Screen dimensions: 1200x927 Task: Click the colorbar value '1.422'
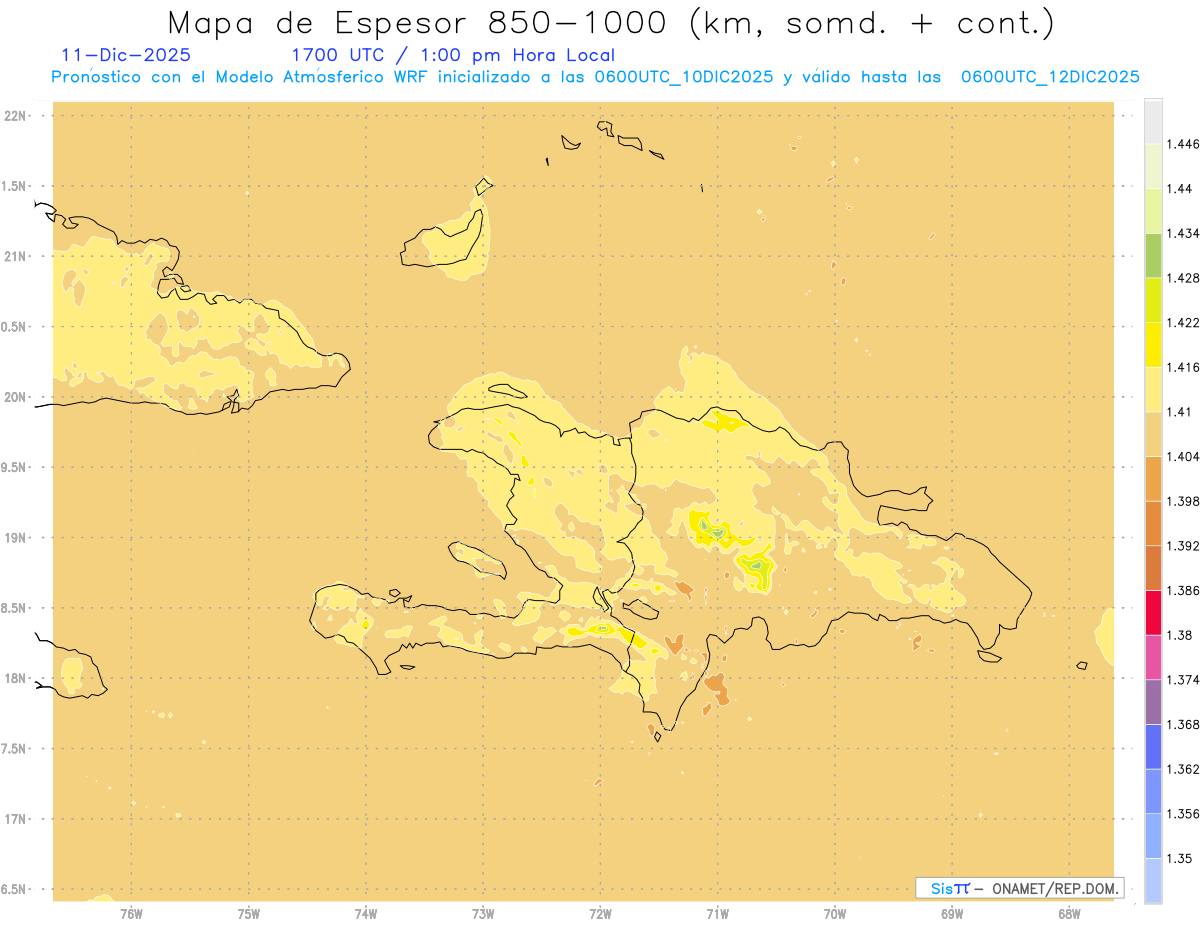[x=1184, y=323]
